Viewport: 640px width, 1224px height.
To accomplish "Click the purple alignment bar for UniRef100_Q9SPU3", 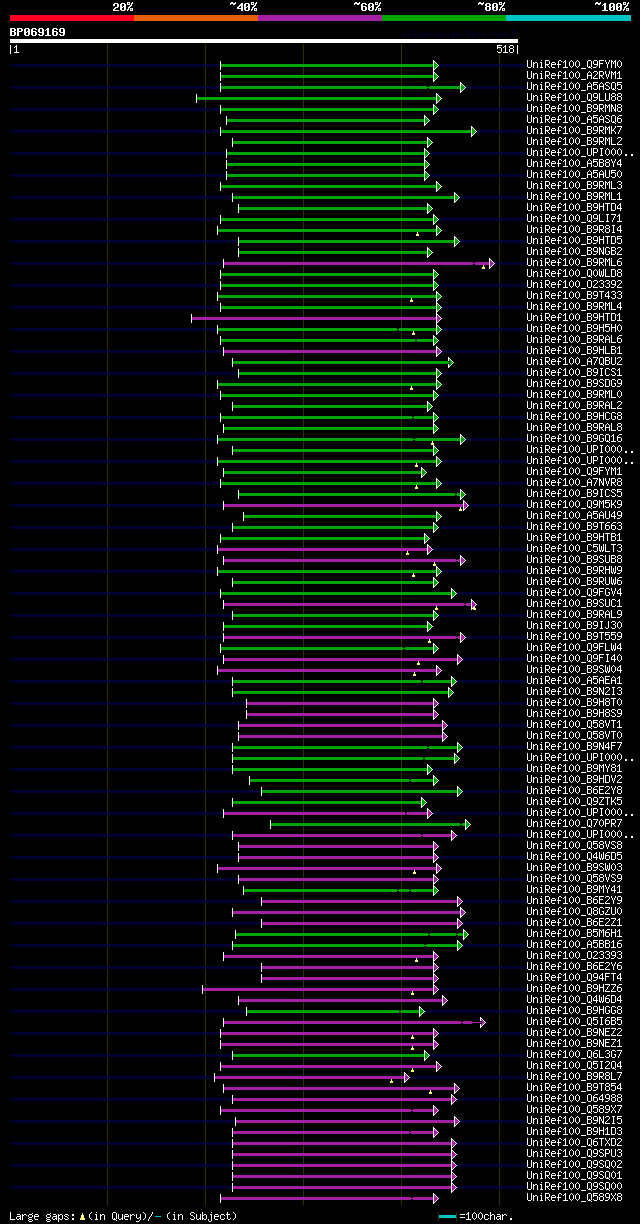I will point(344,1154).
